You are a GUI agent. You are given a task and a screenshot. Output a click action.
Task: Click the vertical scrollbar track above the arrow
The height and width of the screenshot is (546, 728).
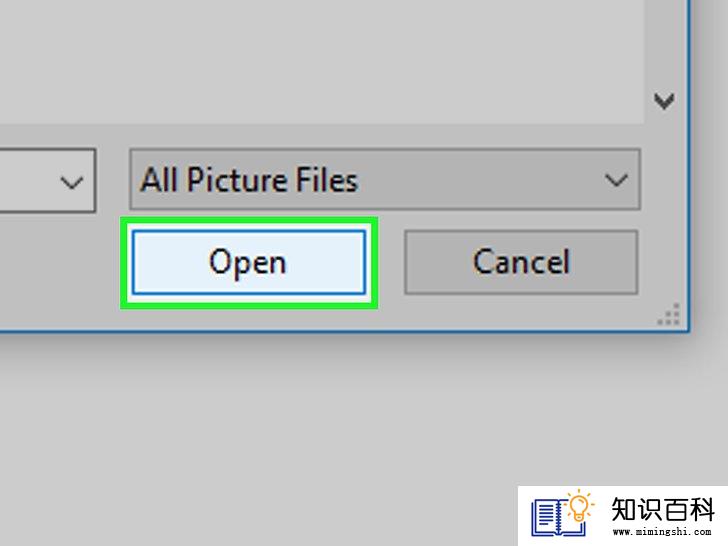pos(664,42)
